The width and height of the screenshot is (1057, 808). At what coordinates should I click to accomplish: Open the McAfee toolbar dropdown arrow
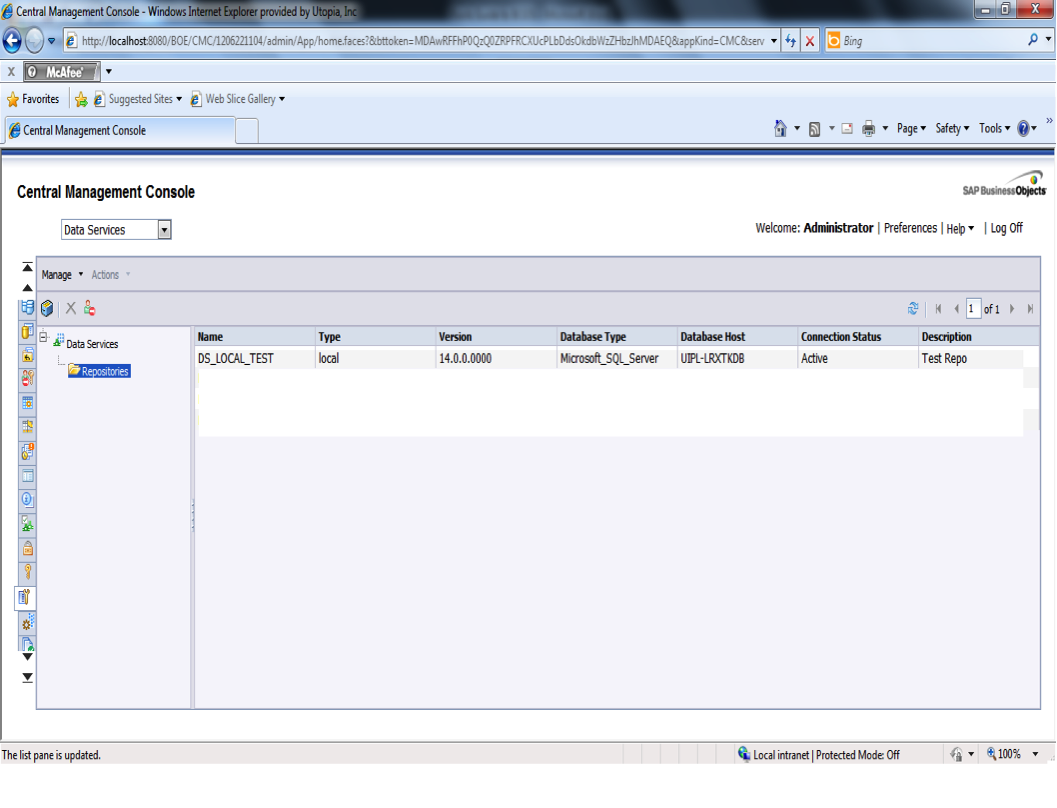109,71
